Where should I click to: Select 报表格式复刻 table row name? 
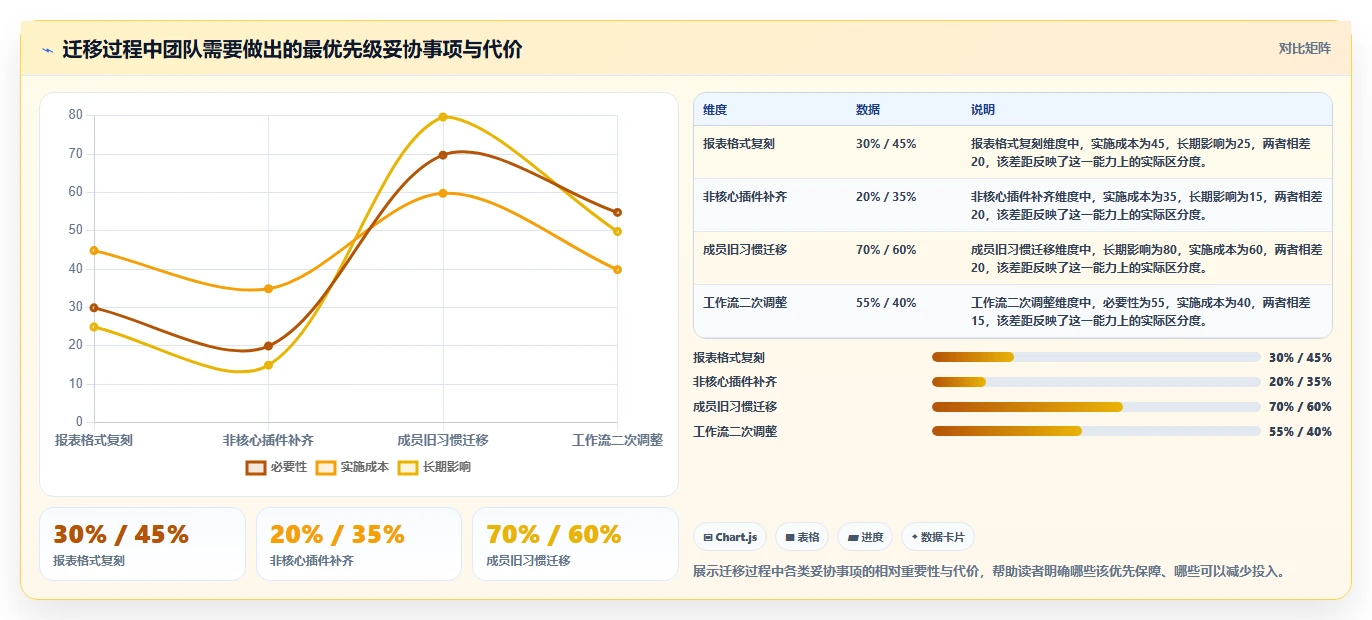pos(739,144)
